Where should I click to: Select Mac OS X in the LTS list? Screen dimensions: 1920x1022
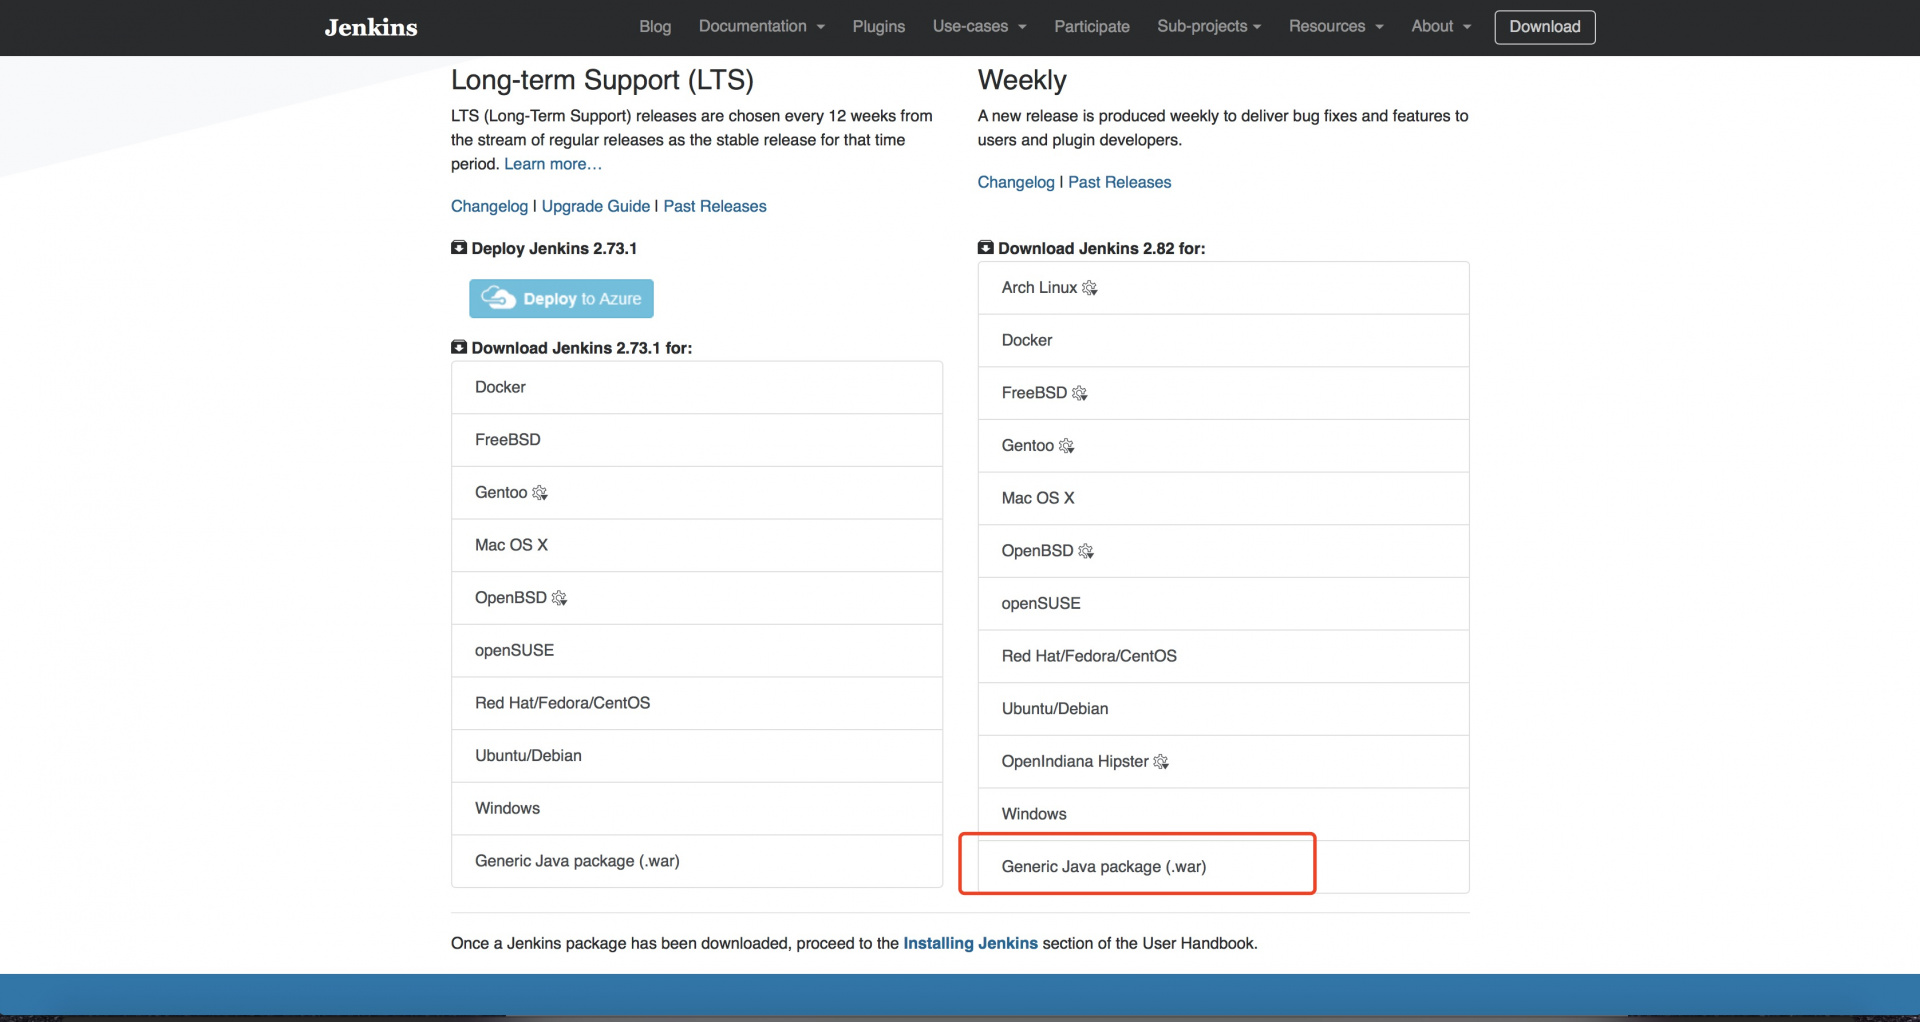[697, 545]
